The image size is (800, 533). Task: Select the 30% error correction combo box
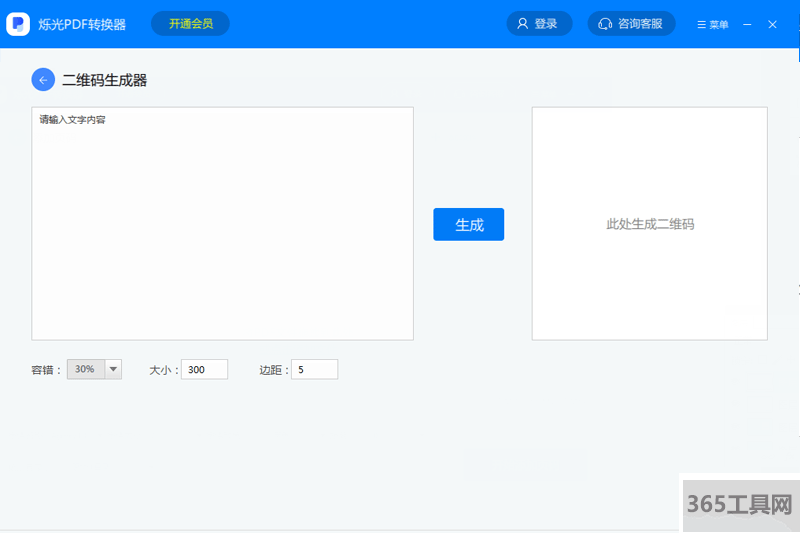(85, 369)
